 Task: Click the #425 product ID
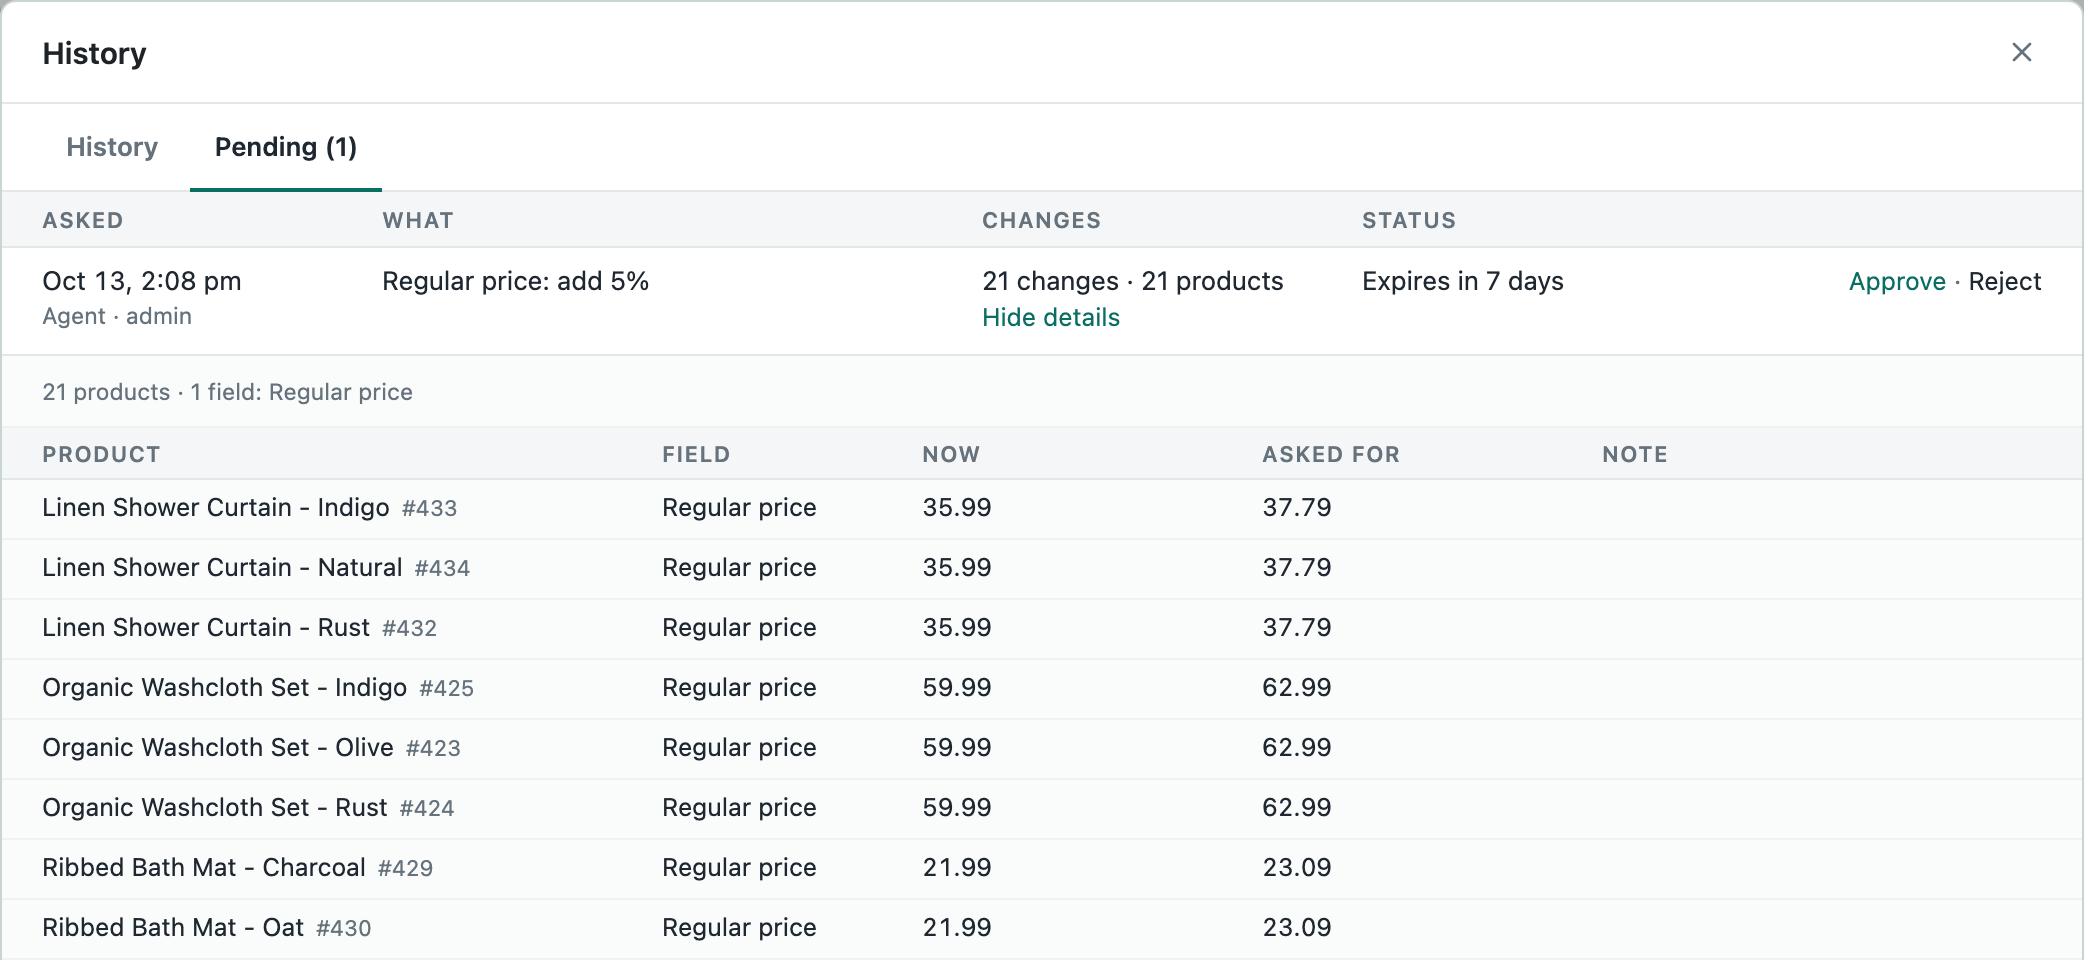coord(446,689)
